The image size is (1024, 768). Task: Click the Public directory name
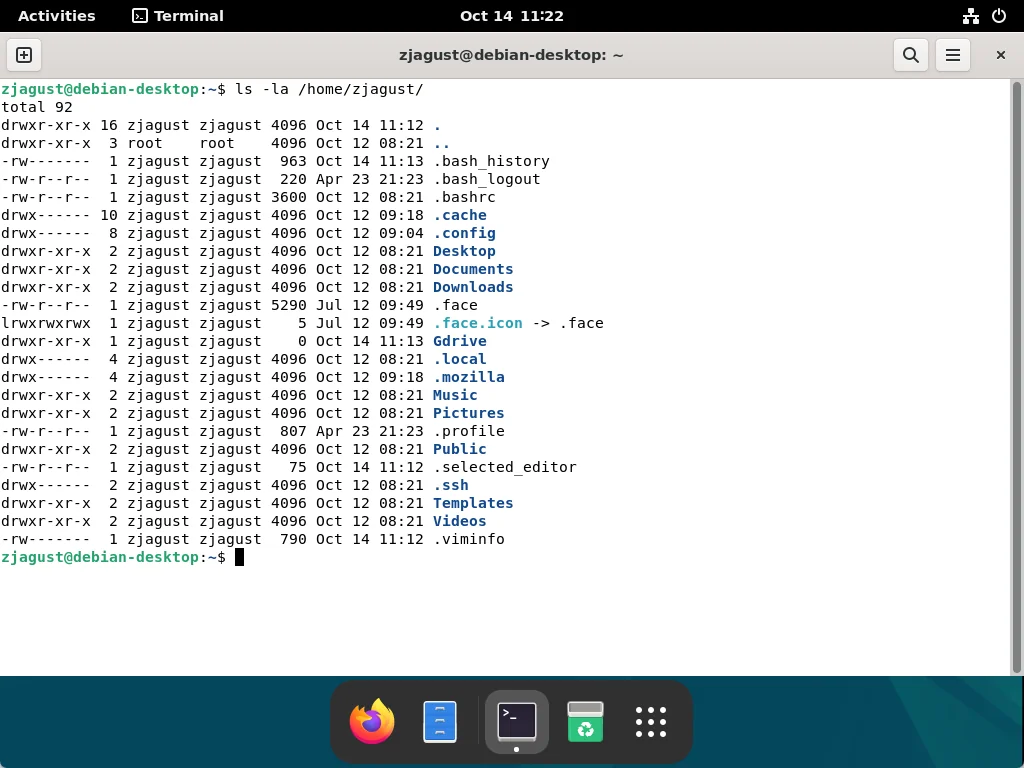pos(460,449)
